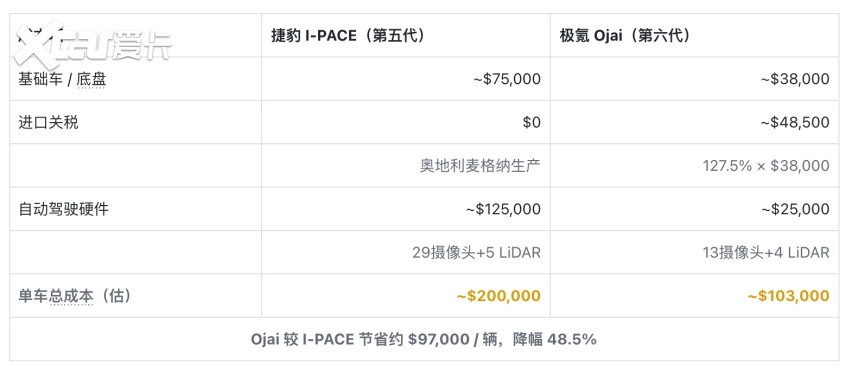The width and height of the screenshot is (852, 371).
Task: Select the ~$75,000 base car cell
Action: point(506,79)
